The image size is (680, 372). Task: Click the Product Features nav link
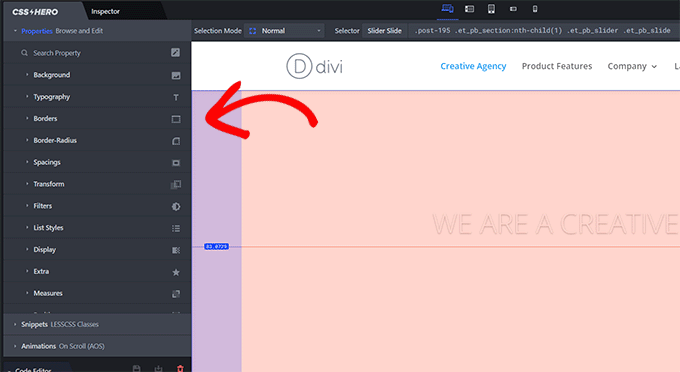click(x=557, y=66)
